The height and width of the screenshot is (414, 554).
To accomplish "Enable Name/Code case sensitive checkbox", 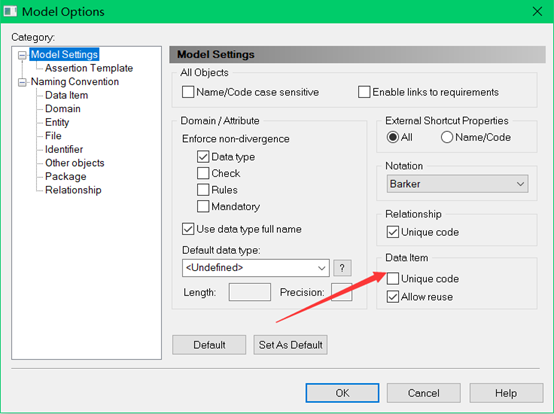I will click(188, 92).
